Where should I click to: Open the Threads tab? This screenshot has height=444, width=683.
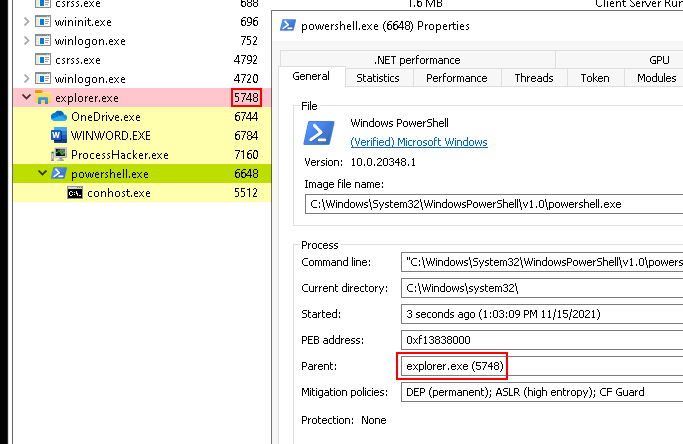[534, 78]
